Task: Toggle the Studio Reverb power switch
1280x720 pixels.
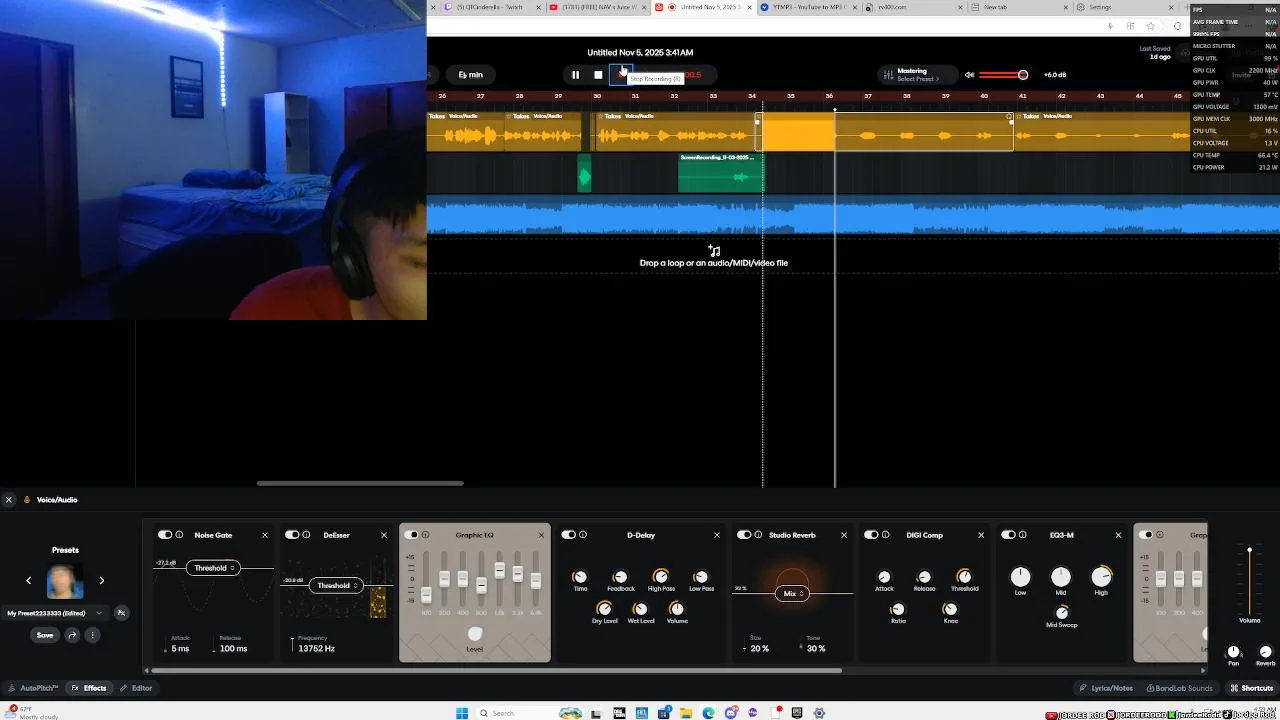Action: (744, 535)
